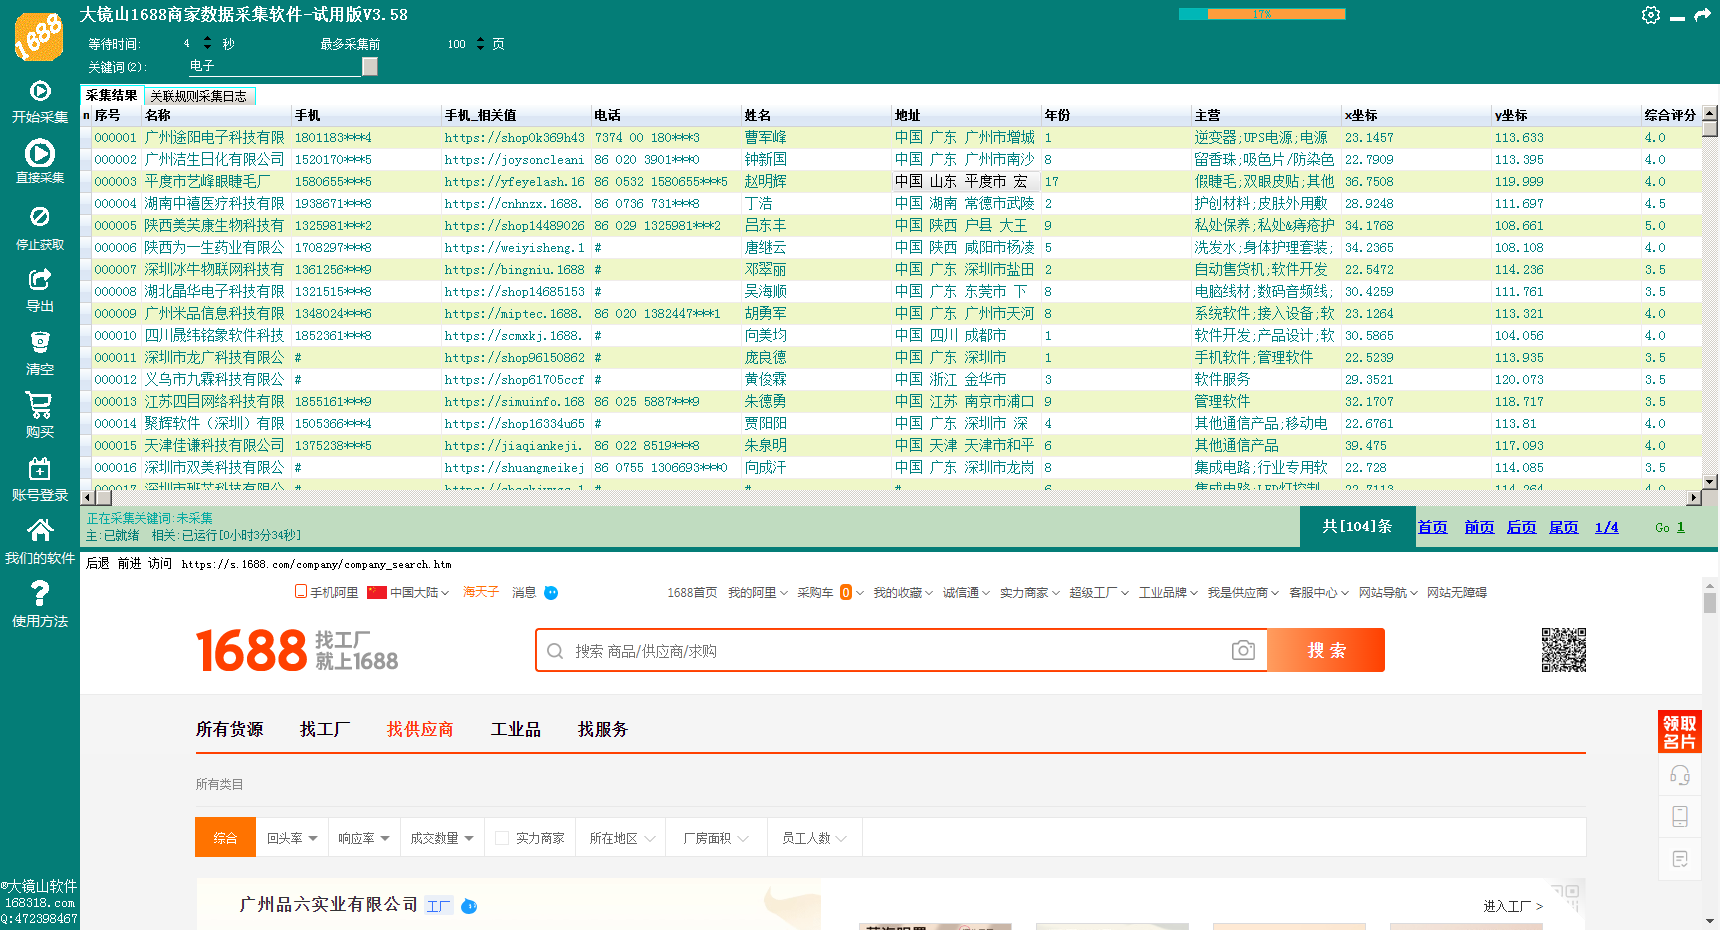This screenshot has height=930, width=1720.
Task: Toggle the 手机阿里 checkbox
Action: coord(301,592)
